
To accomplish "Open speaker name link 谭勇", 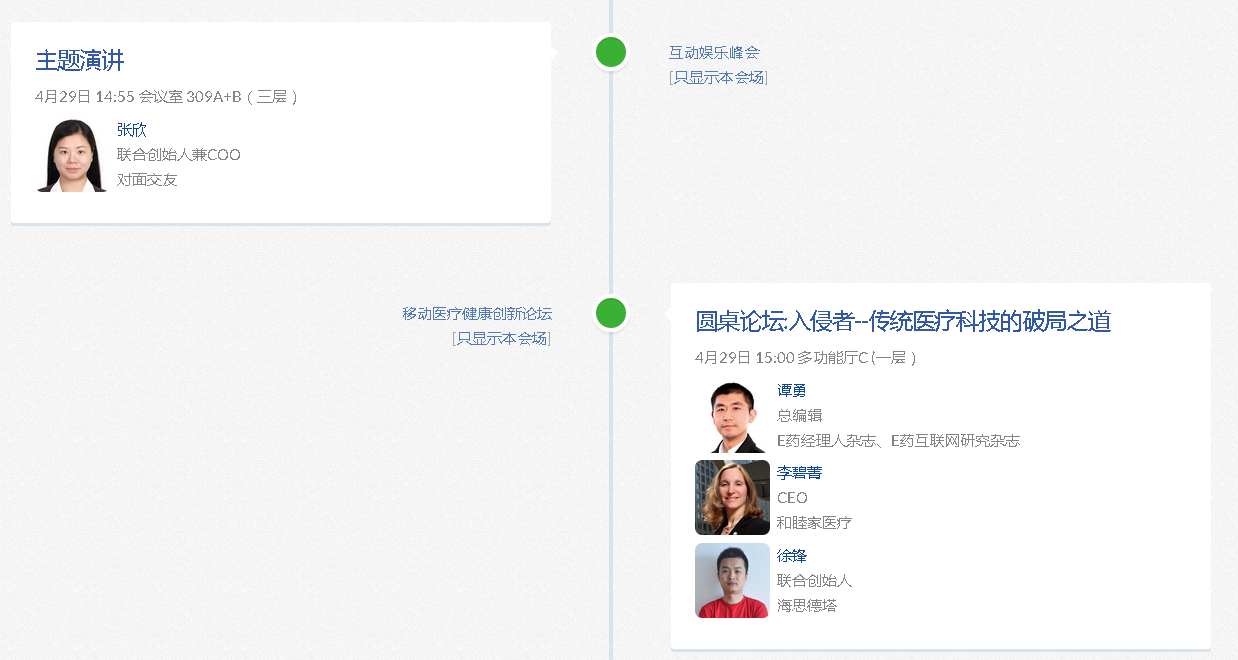I will click(x=791, y=391).
